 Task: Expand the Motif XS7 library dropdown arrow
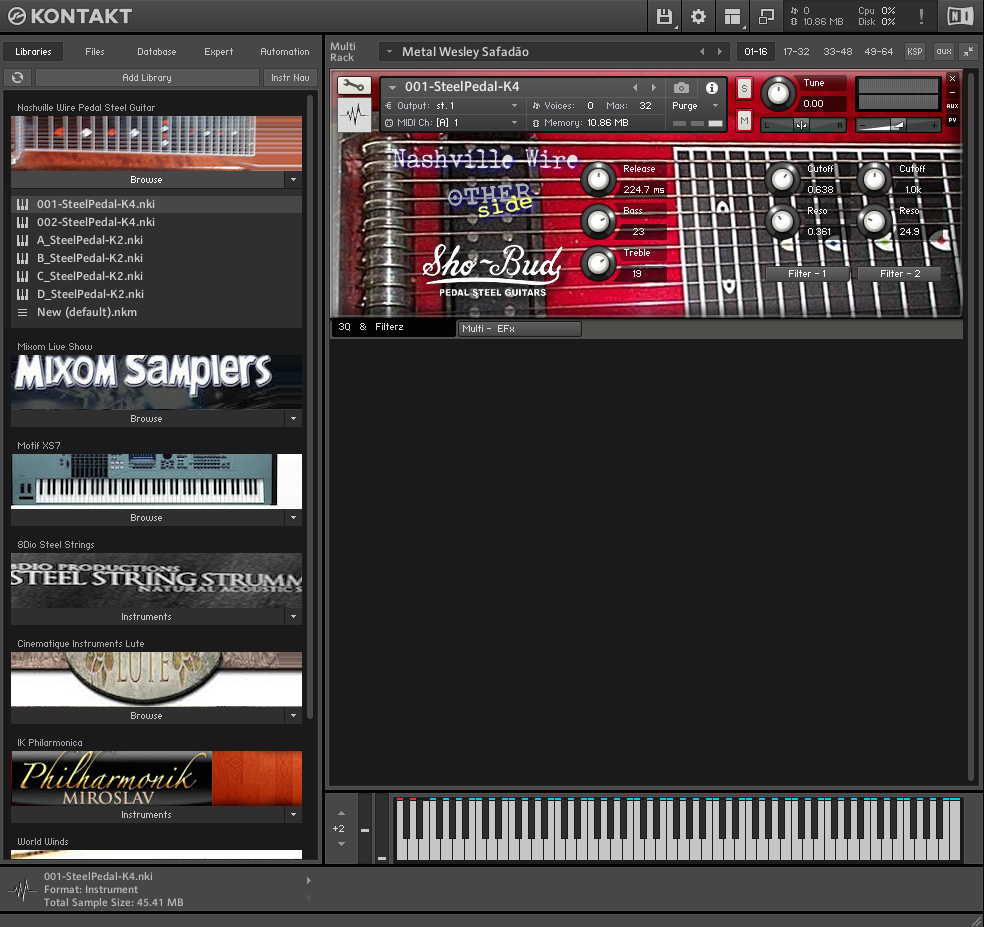pyautogui.click(x=293, y=518)
